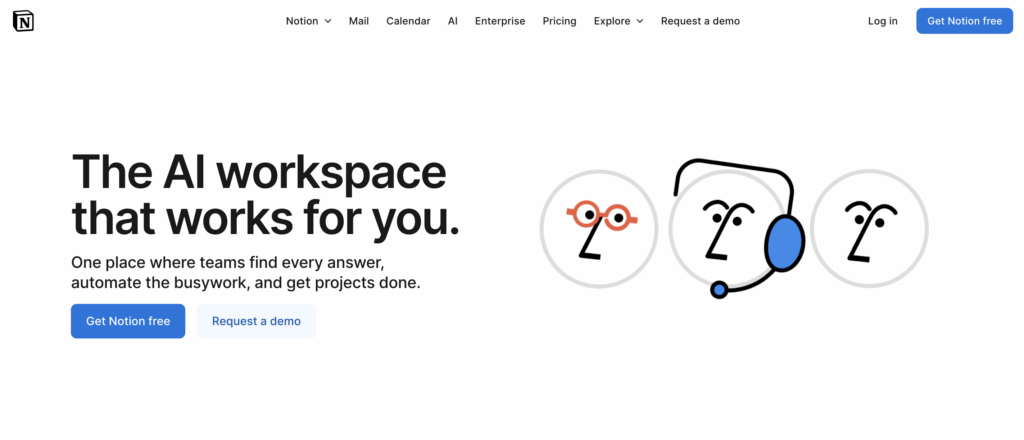Click the Log in link
Viewport: 1024px width, 440px height.
coord(882,21)
